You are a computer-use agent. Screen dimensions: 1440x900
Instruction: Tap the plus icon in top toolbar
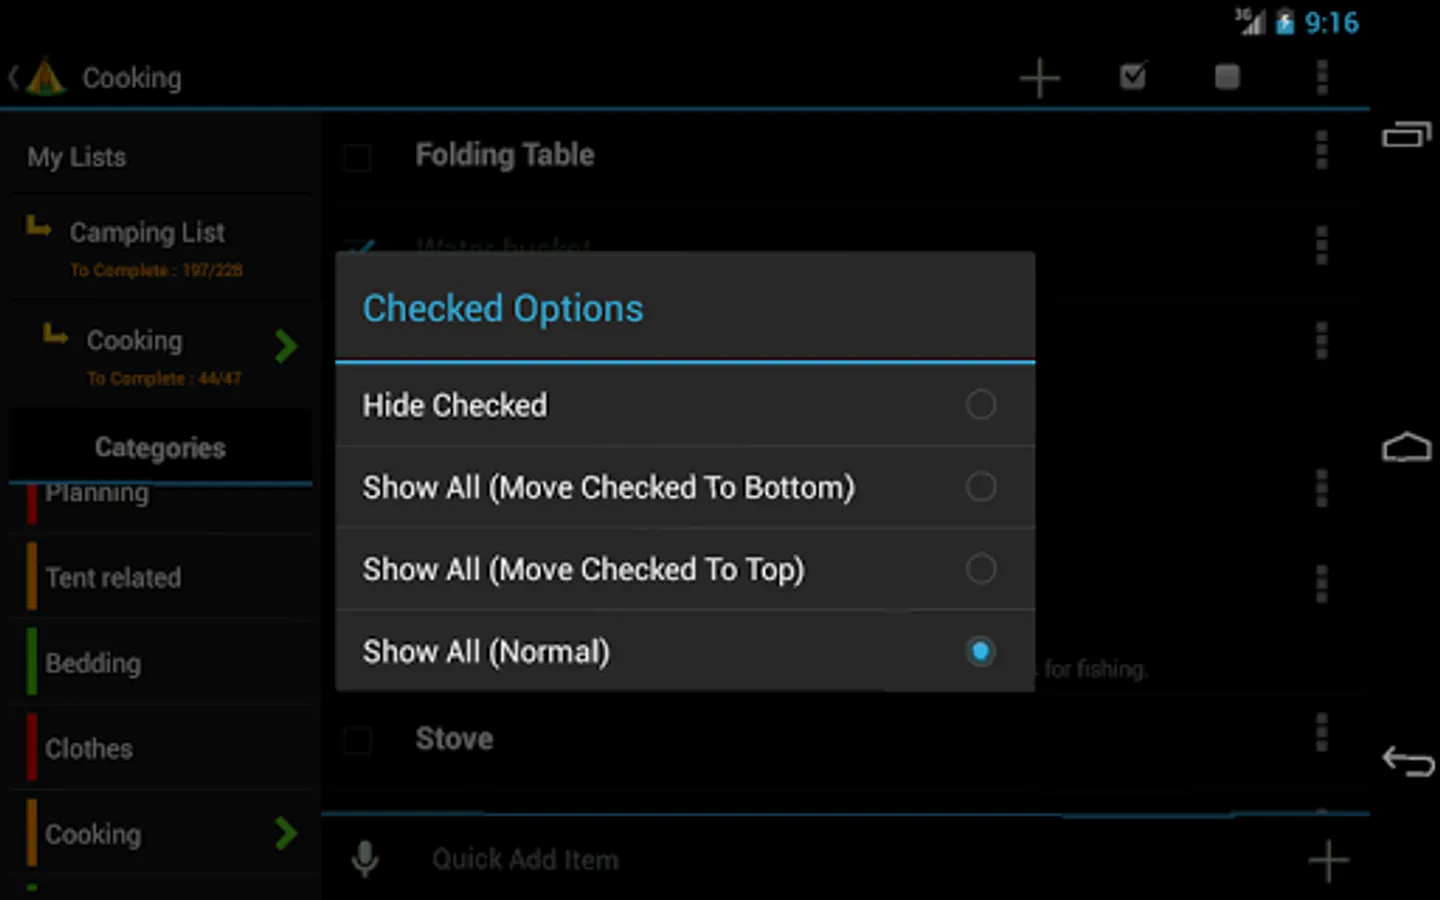click(x=1039, y=78)
